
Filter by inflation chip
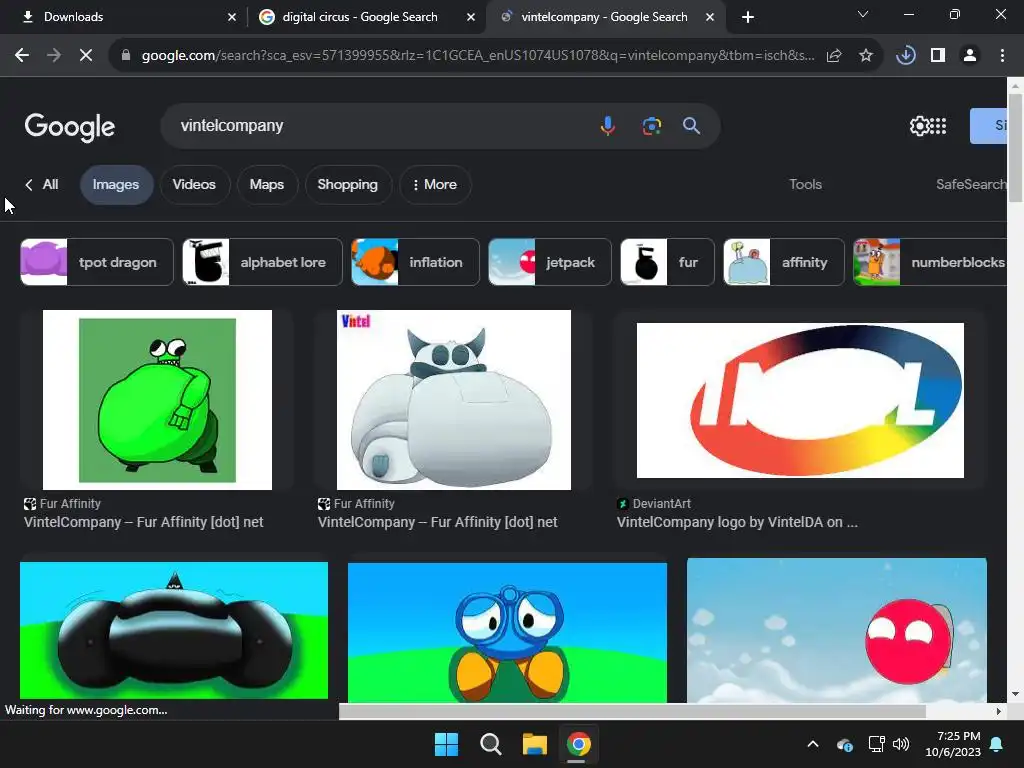point(415,263)
